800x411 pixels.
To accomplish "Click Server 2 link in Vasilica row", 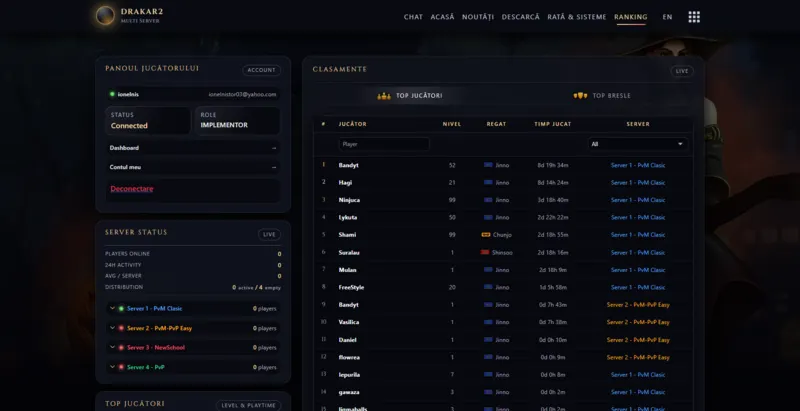I will [638, 322].
